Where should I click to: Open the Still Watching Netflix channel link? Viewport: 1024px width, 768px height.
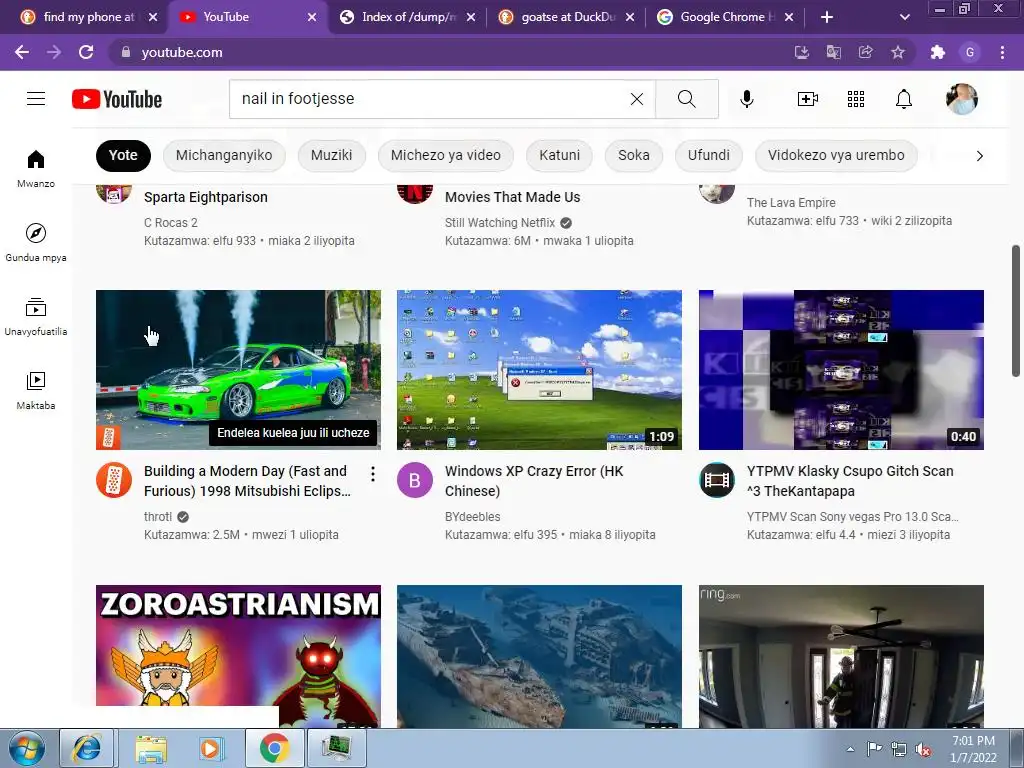coord(500,223)
